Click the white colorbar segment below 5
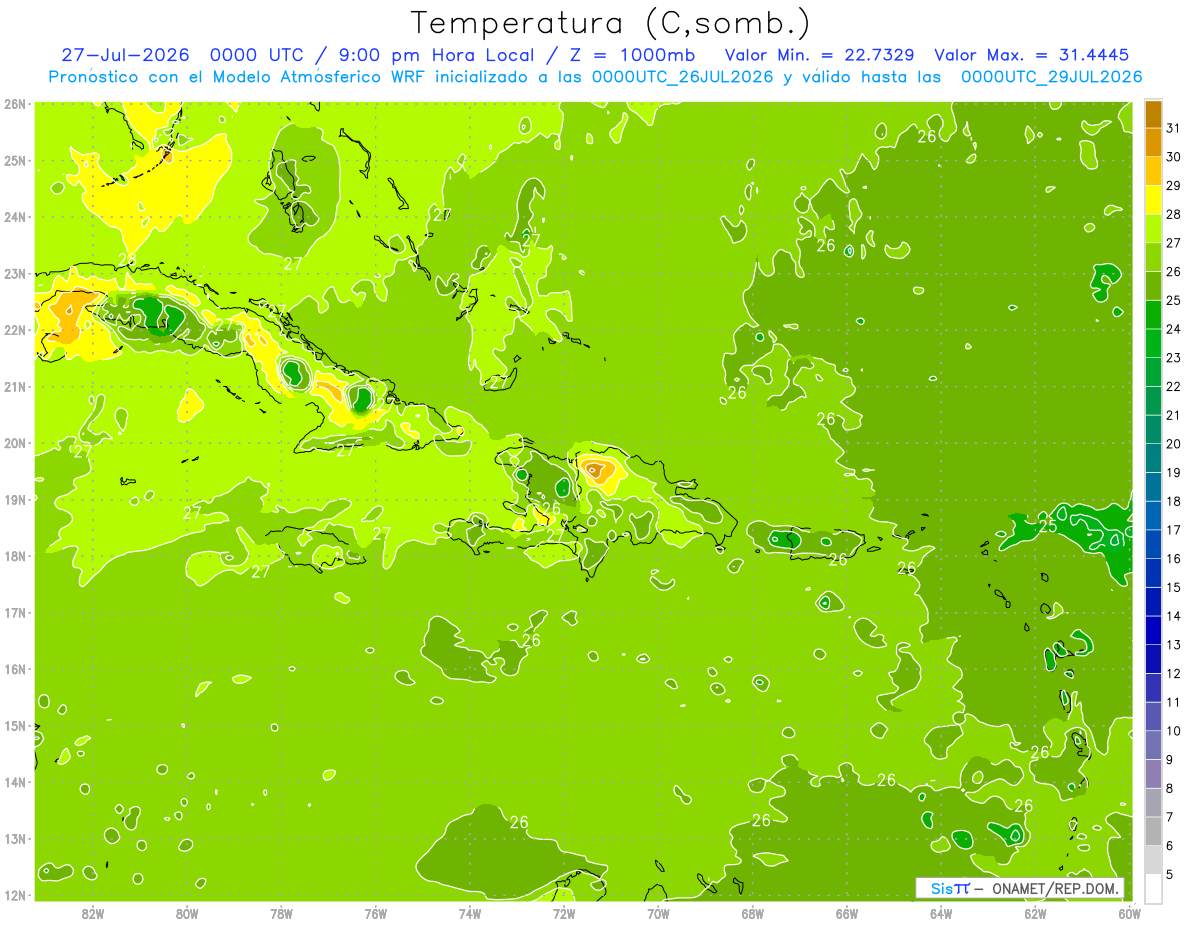The height and width of the screenshot is (927, 1200). 1153,889
